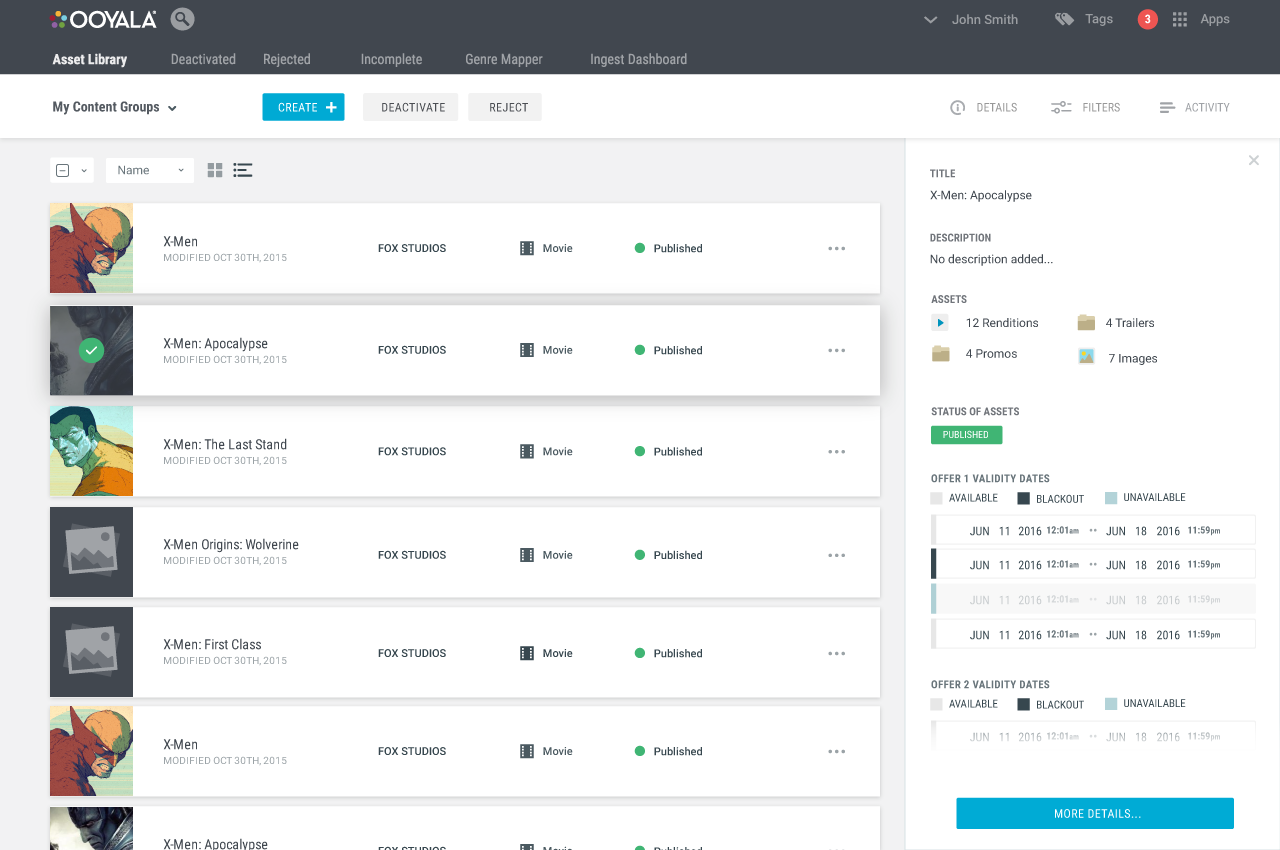Screen dimensions: 1280x850
Task: Switch to list view layout
Action: pos(242,170)
